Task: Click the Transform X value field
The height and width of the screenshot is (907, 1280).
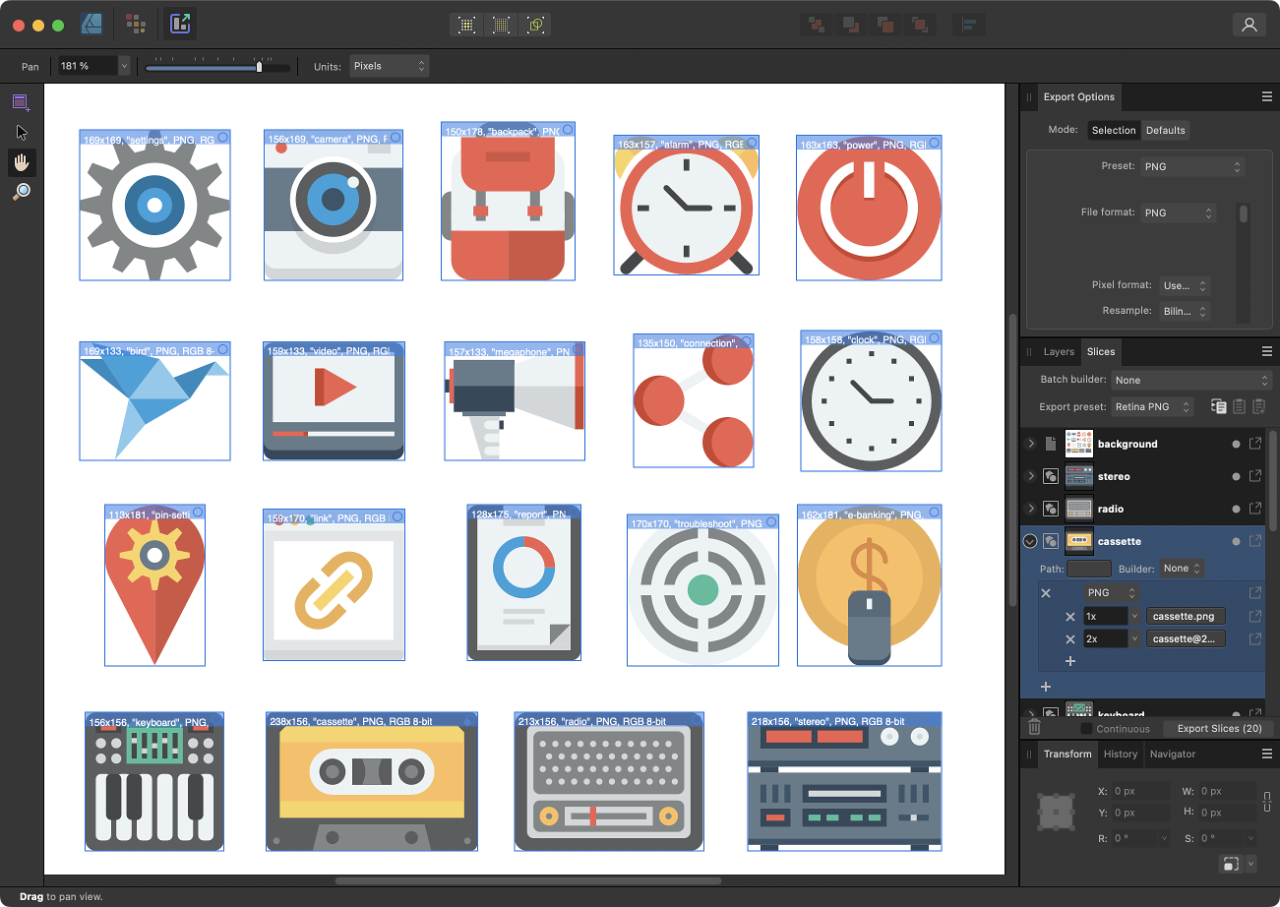Action: tap(1141, 792)
